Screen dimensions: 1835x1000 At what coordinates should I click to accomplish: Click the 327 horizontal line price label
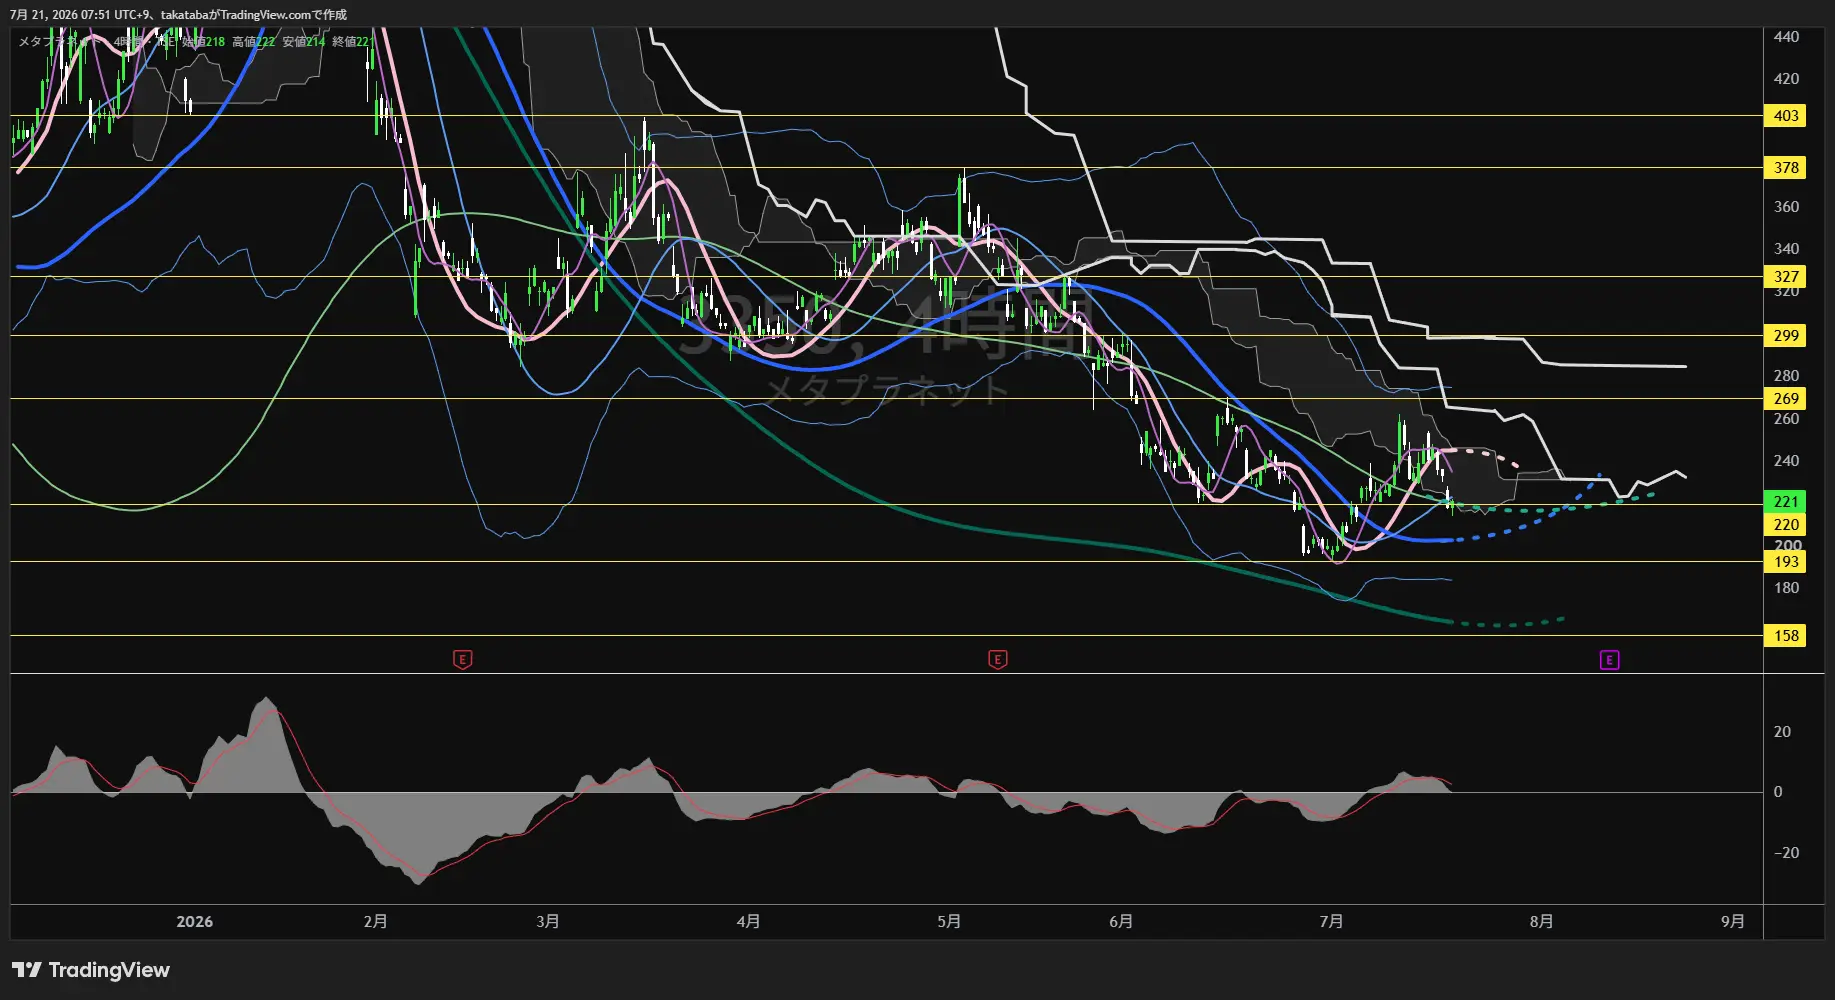point(1785,277)
